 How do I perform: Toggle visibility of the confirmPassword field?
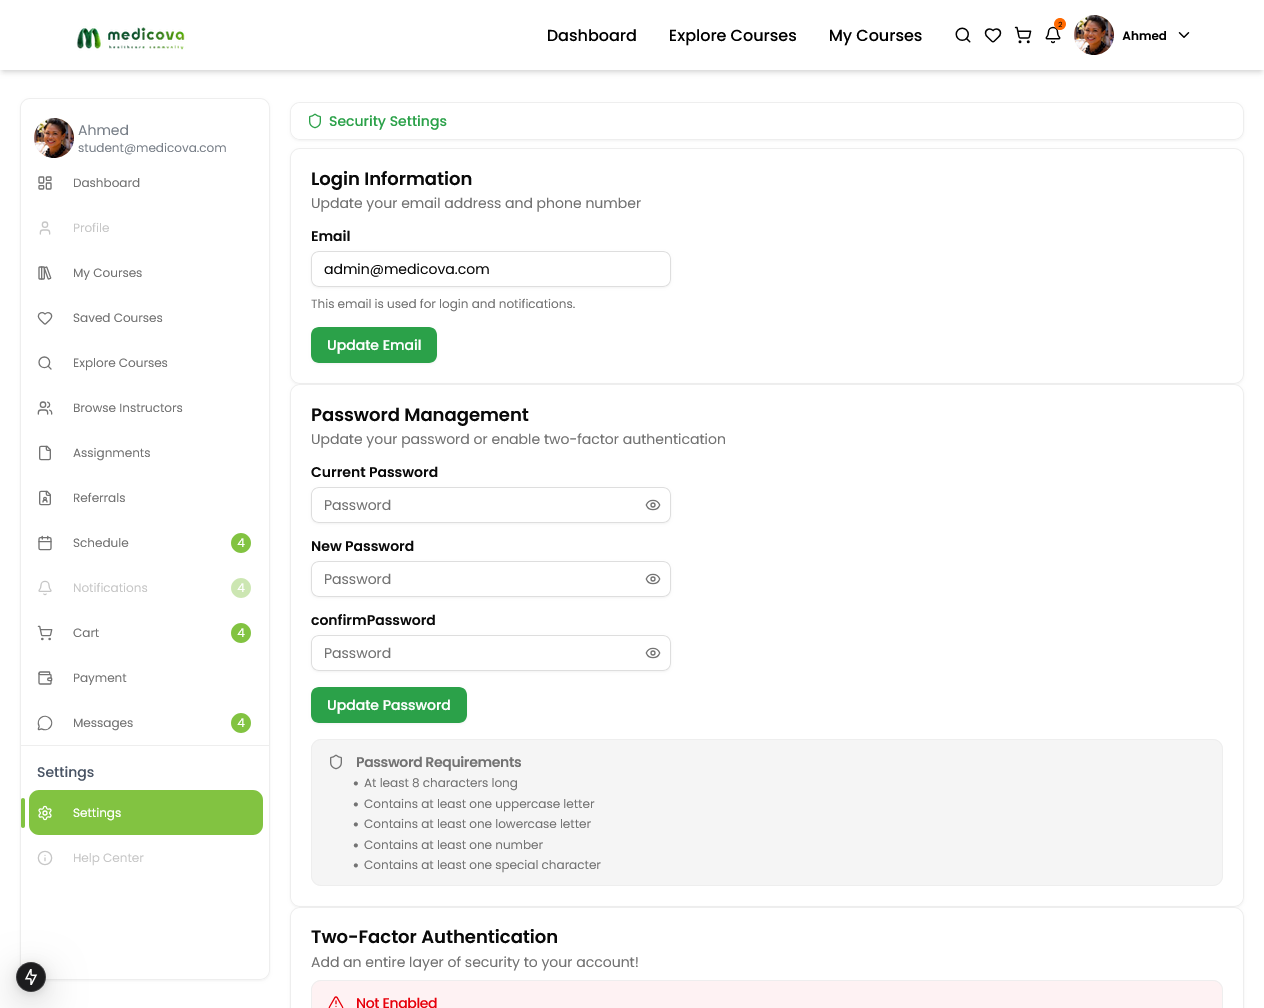(x=653, y=653)
